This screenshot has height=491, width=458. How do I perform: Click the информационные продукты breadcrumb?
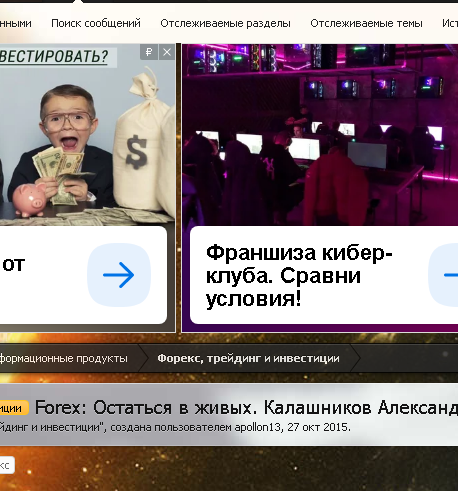click(64, 358)
